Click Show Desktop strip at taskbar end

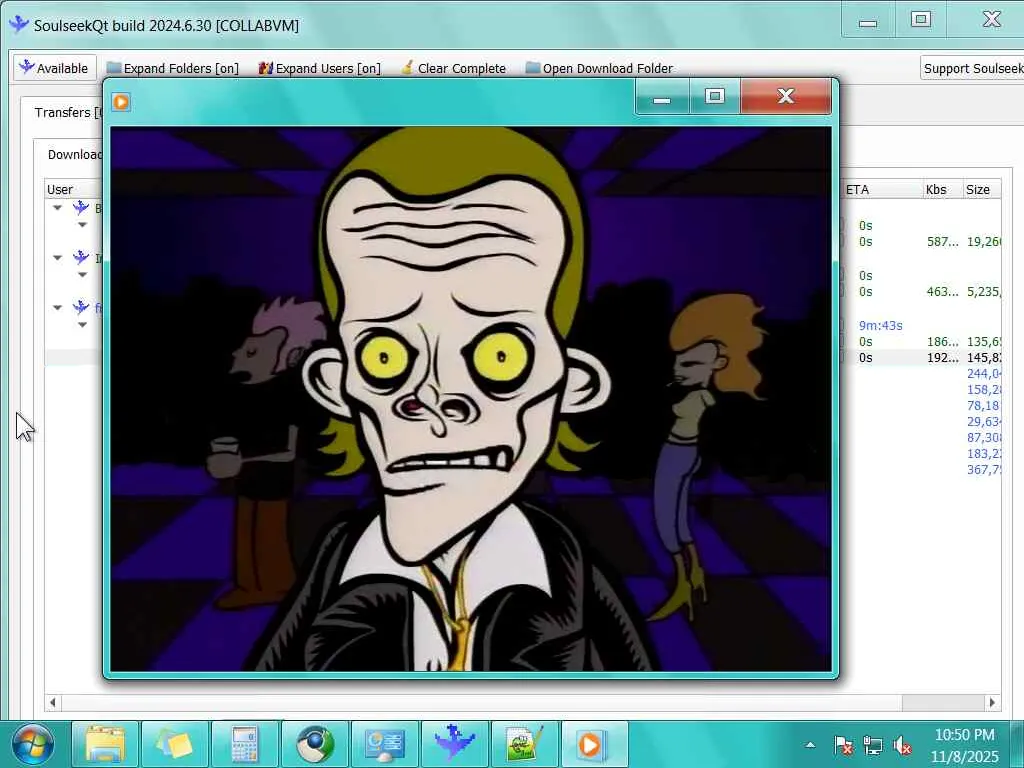(x=1017, y=745)
